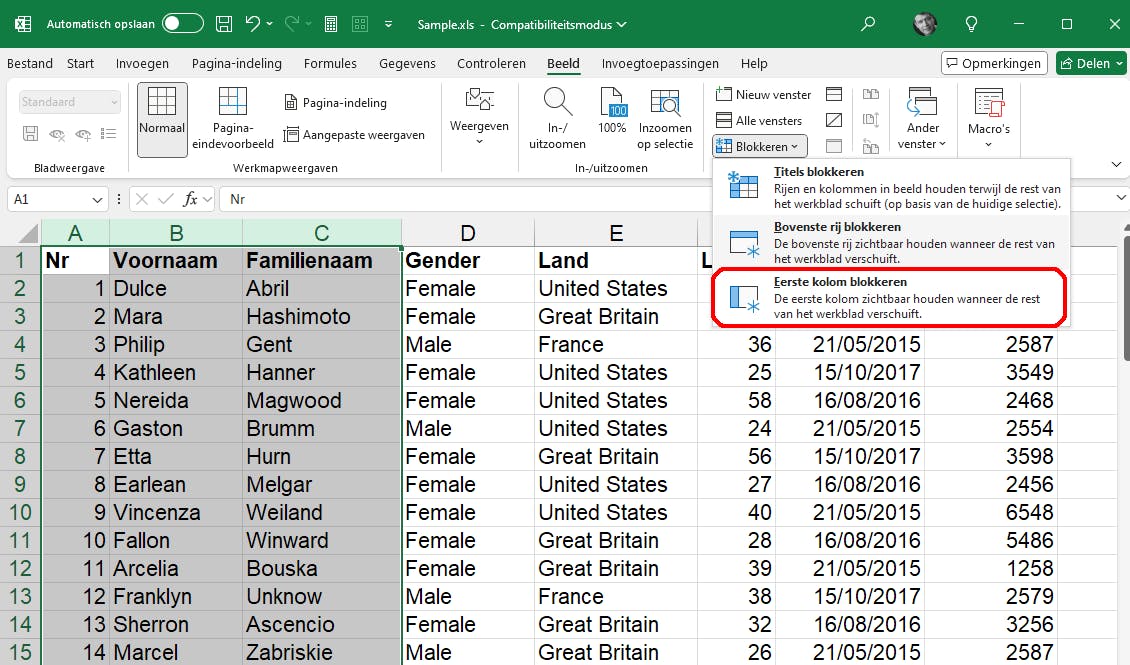Open the Formules ribbon tab
Image resolution: width=1130 pixels, height=665 pixels.
[x=330, y=63]
